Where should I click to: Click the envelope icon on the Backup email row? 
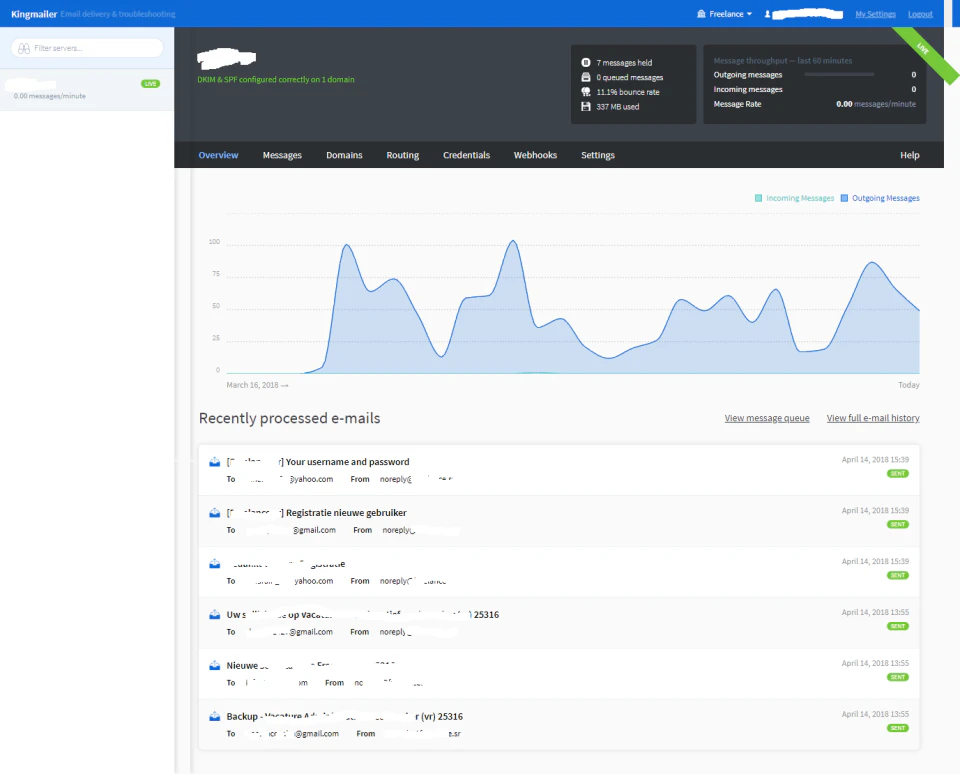(x=214, y=716)
